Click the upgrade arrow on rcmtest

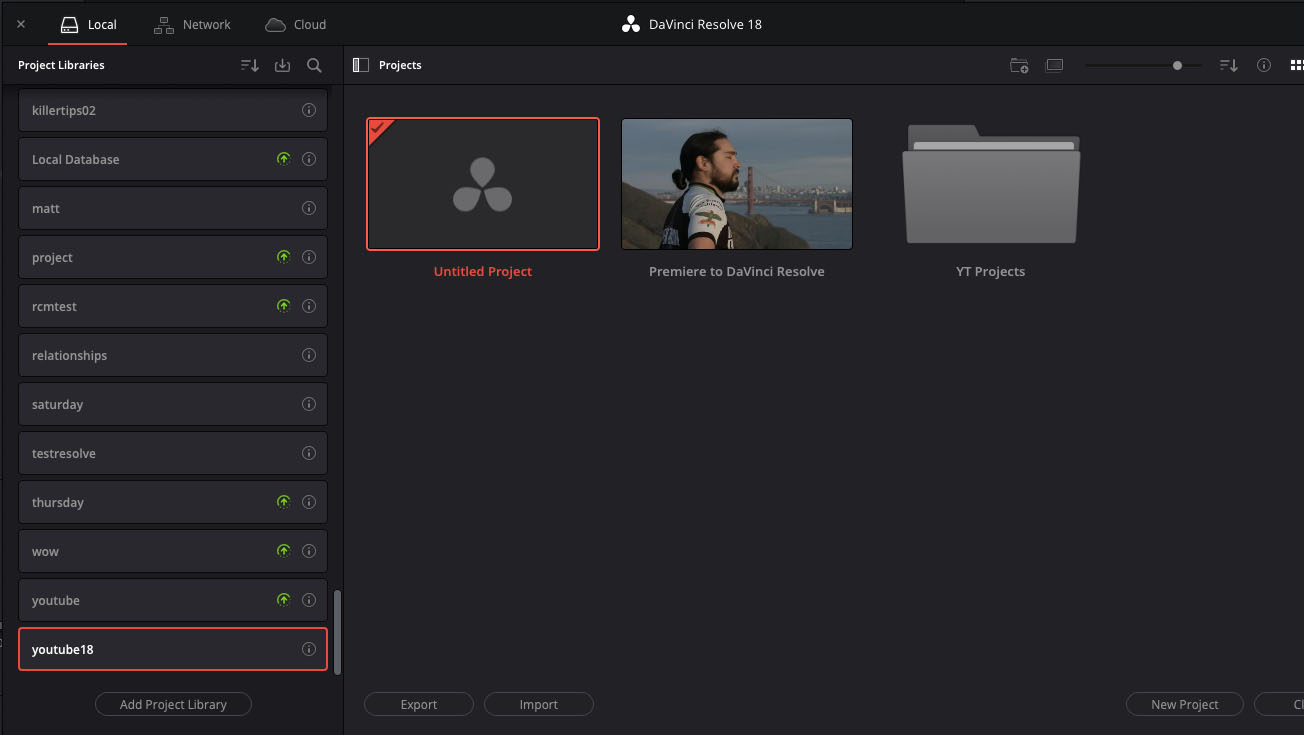tap(284, 306)
